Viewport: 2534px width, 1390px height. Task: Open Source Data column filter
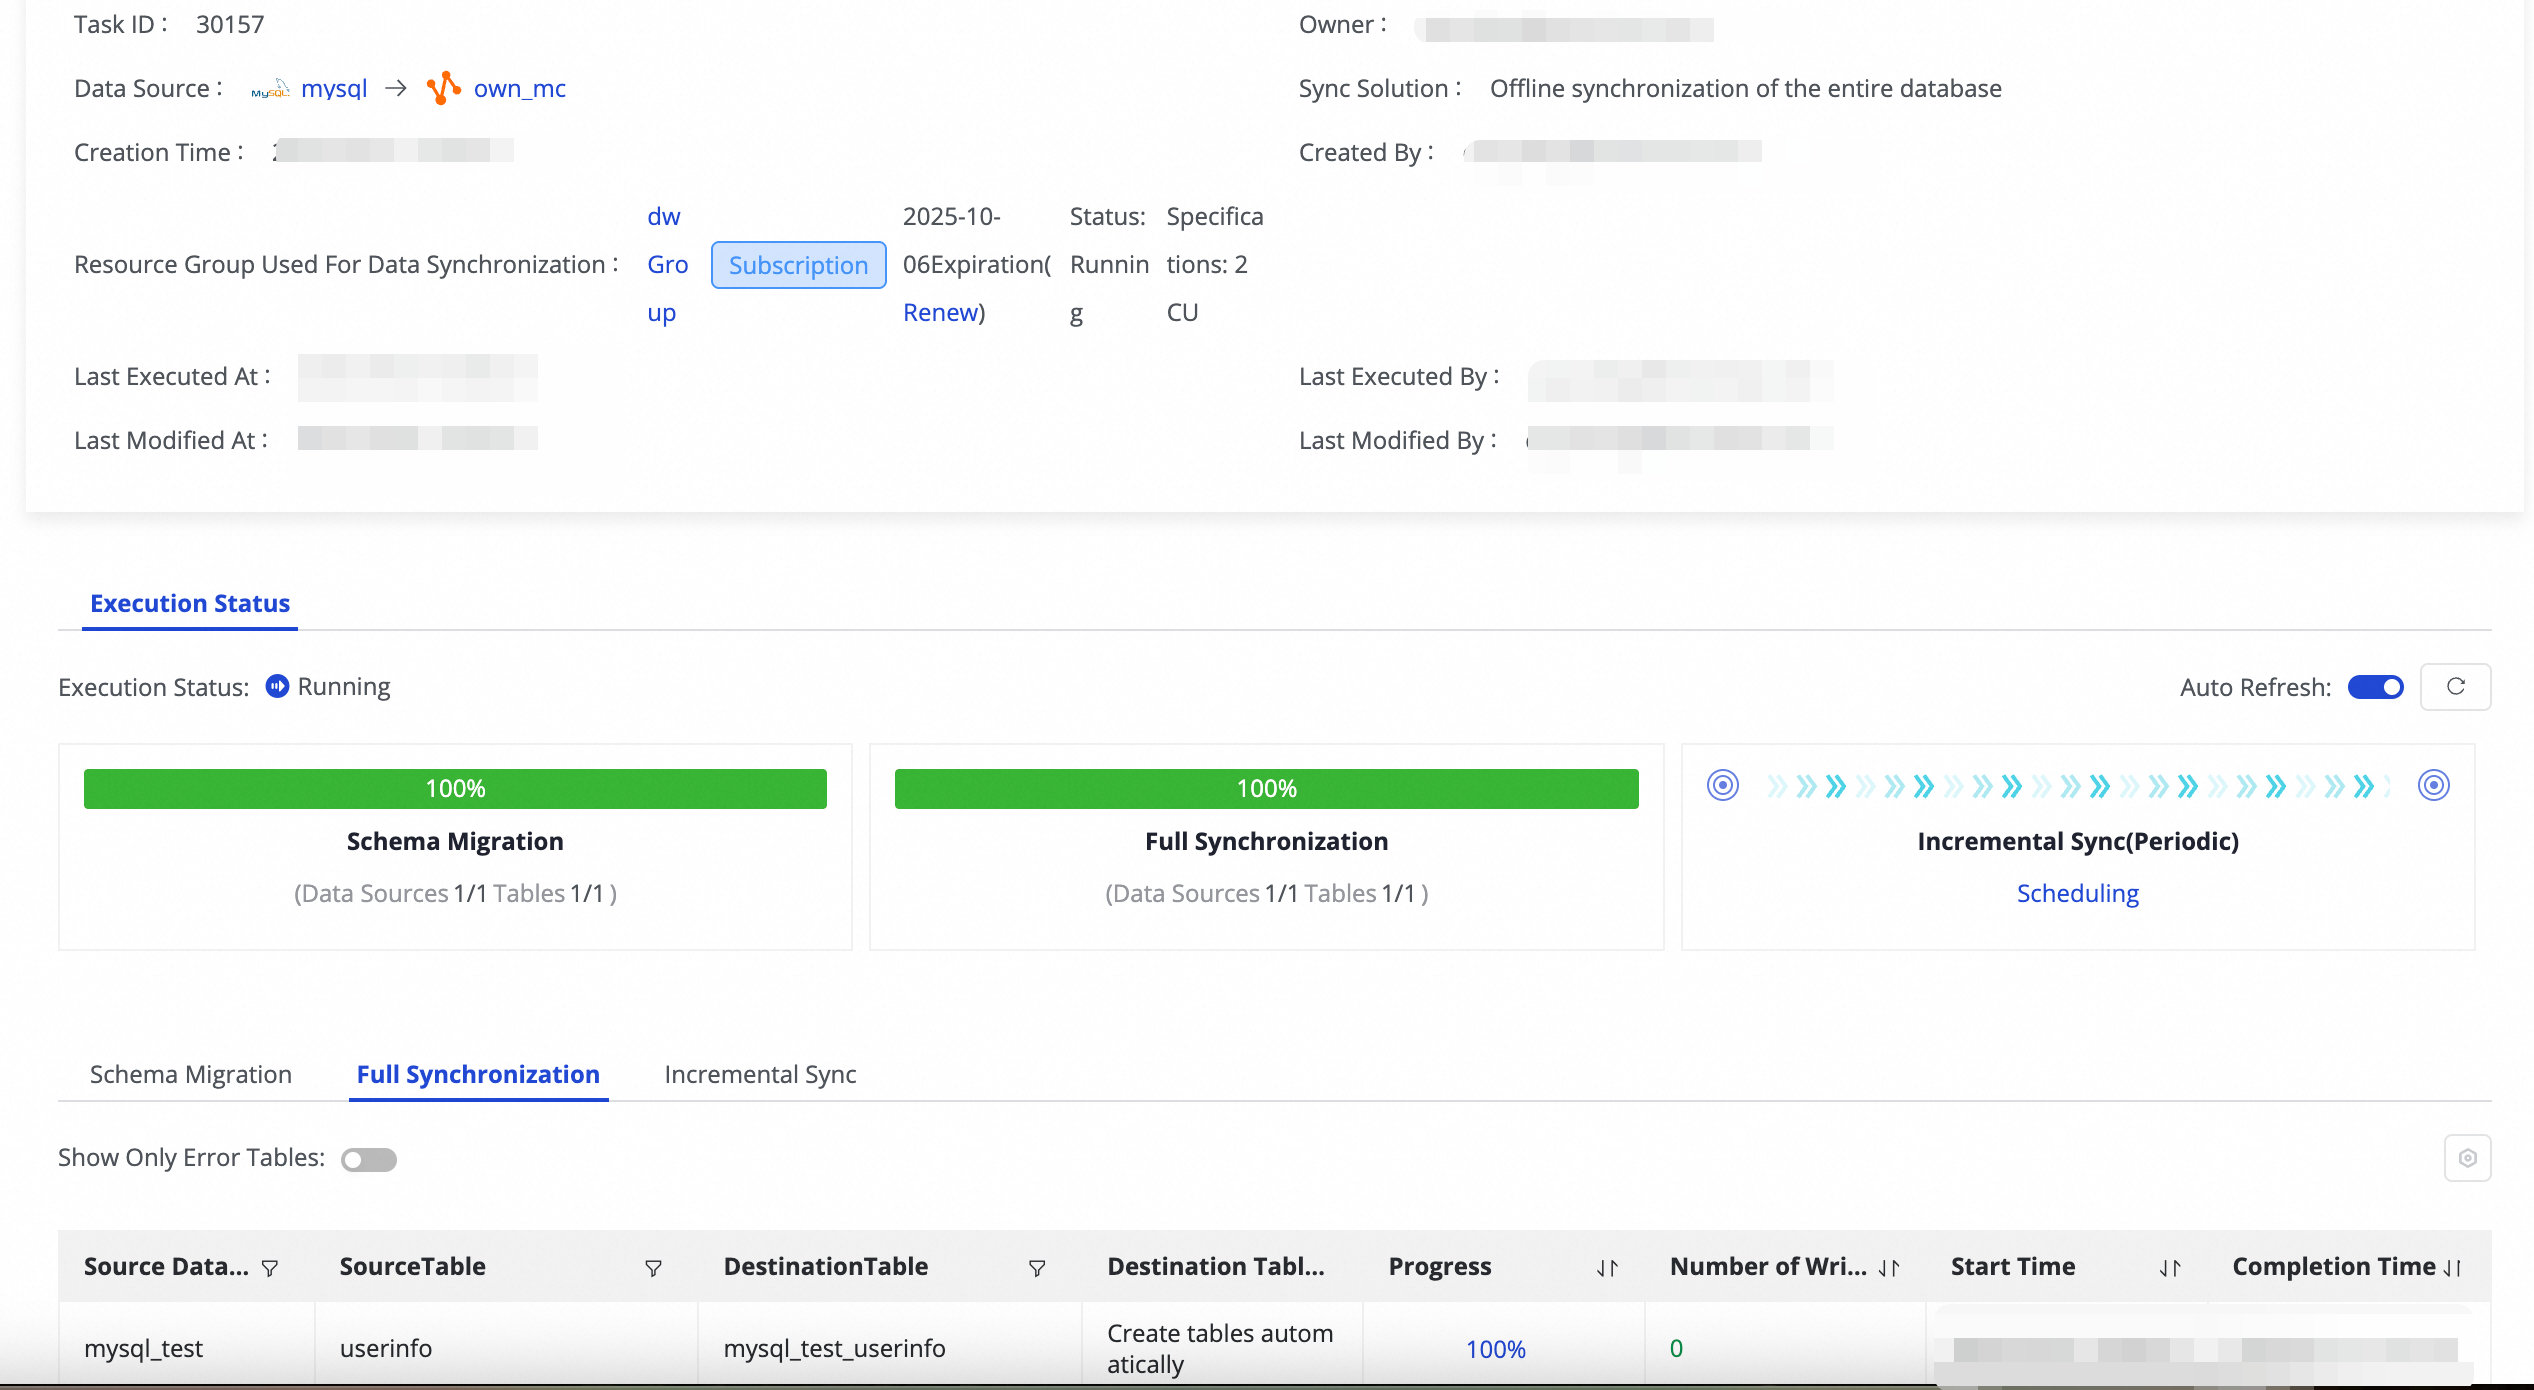(269, 1268)
